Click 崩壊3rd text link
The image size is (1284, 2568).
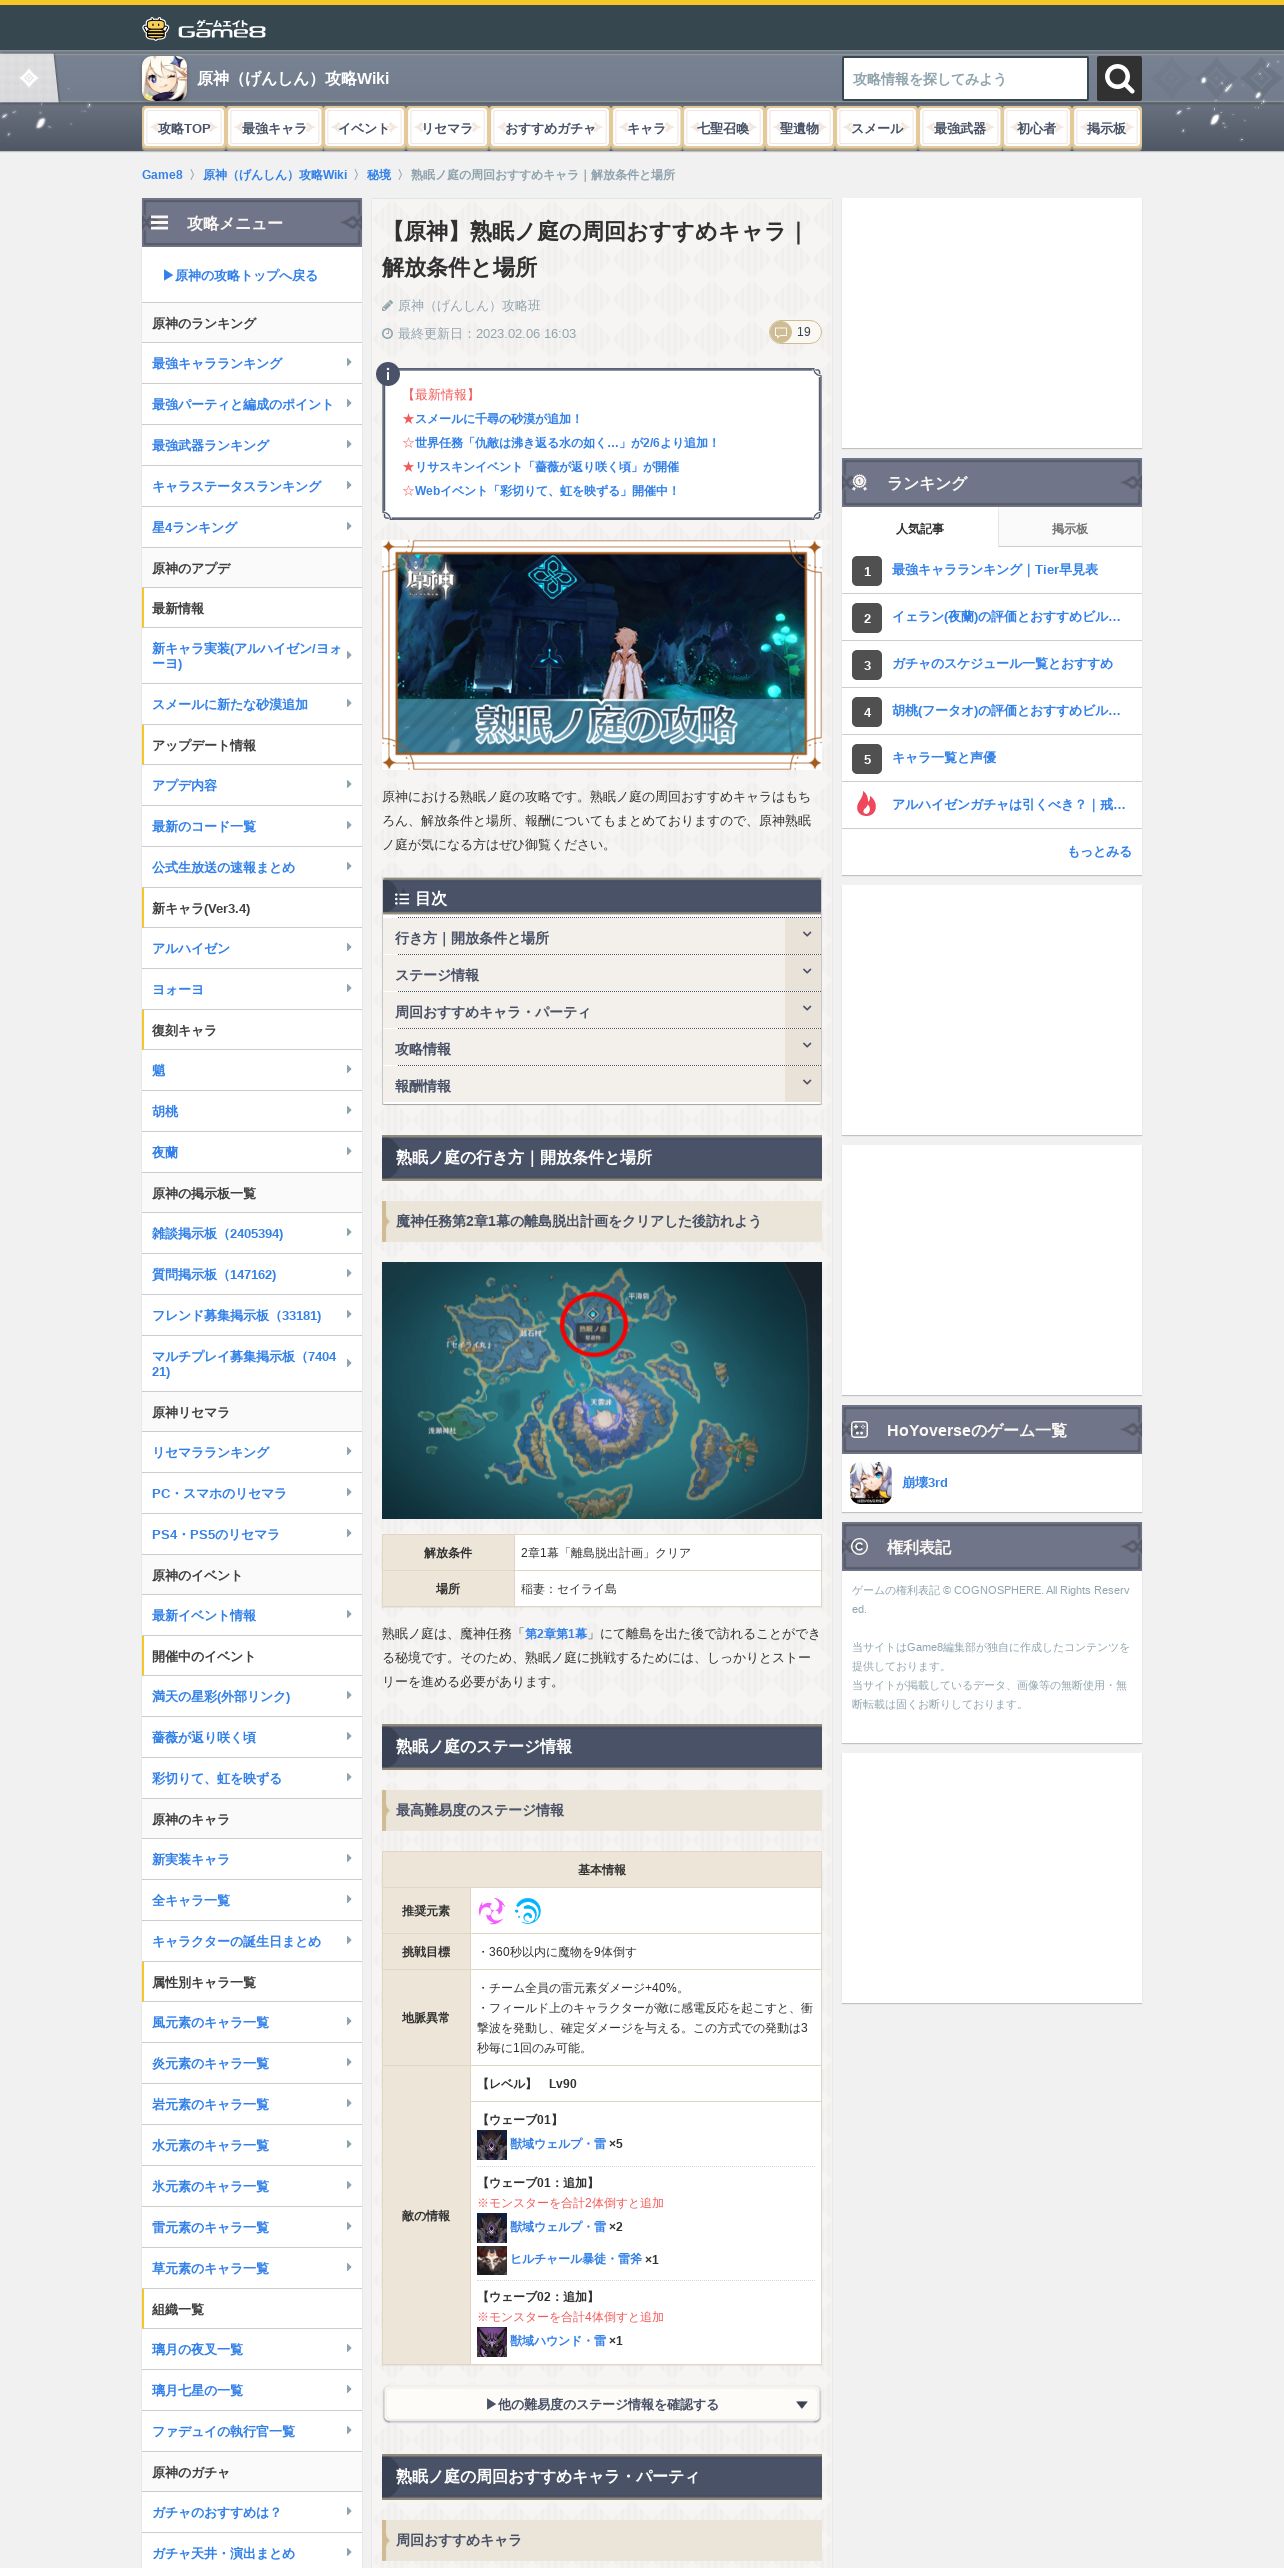tap(925, 1482)
